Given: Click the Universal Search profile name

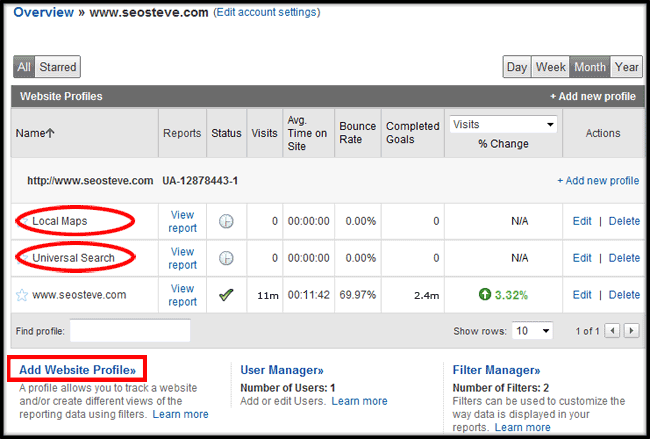Looking at the screenshot, I should pos(73,258).
